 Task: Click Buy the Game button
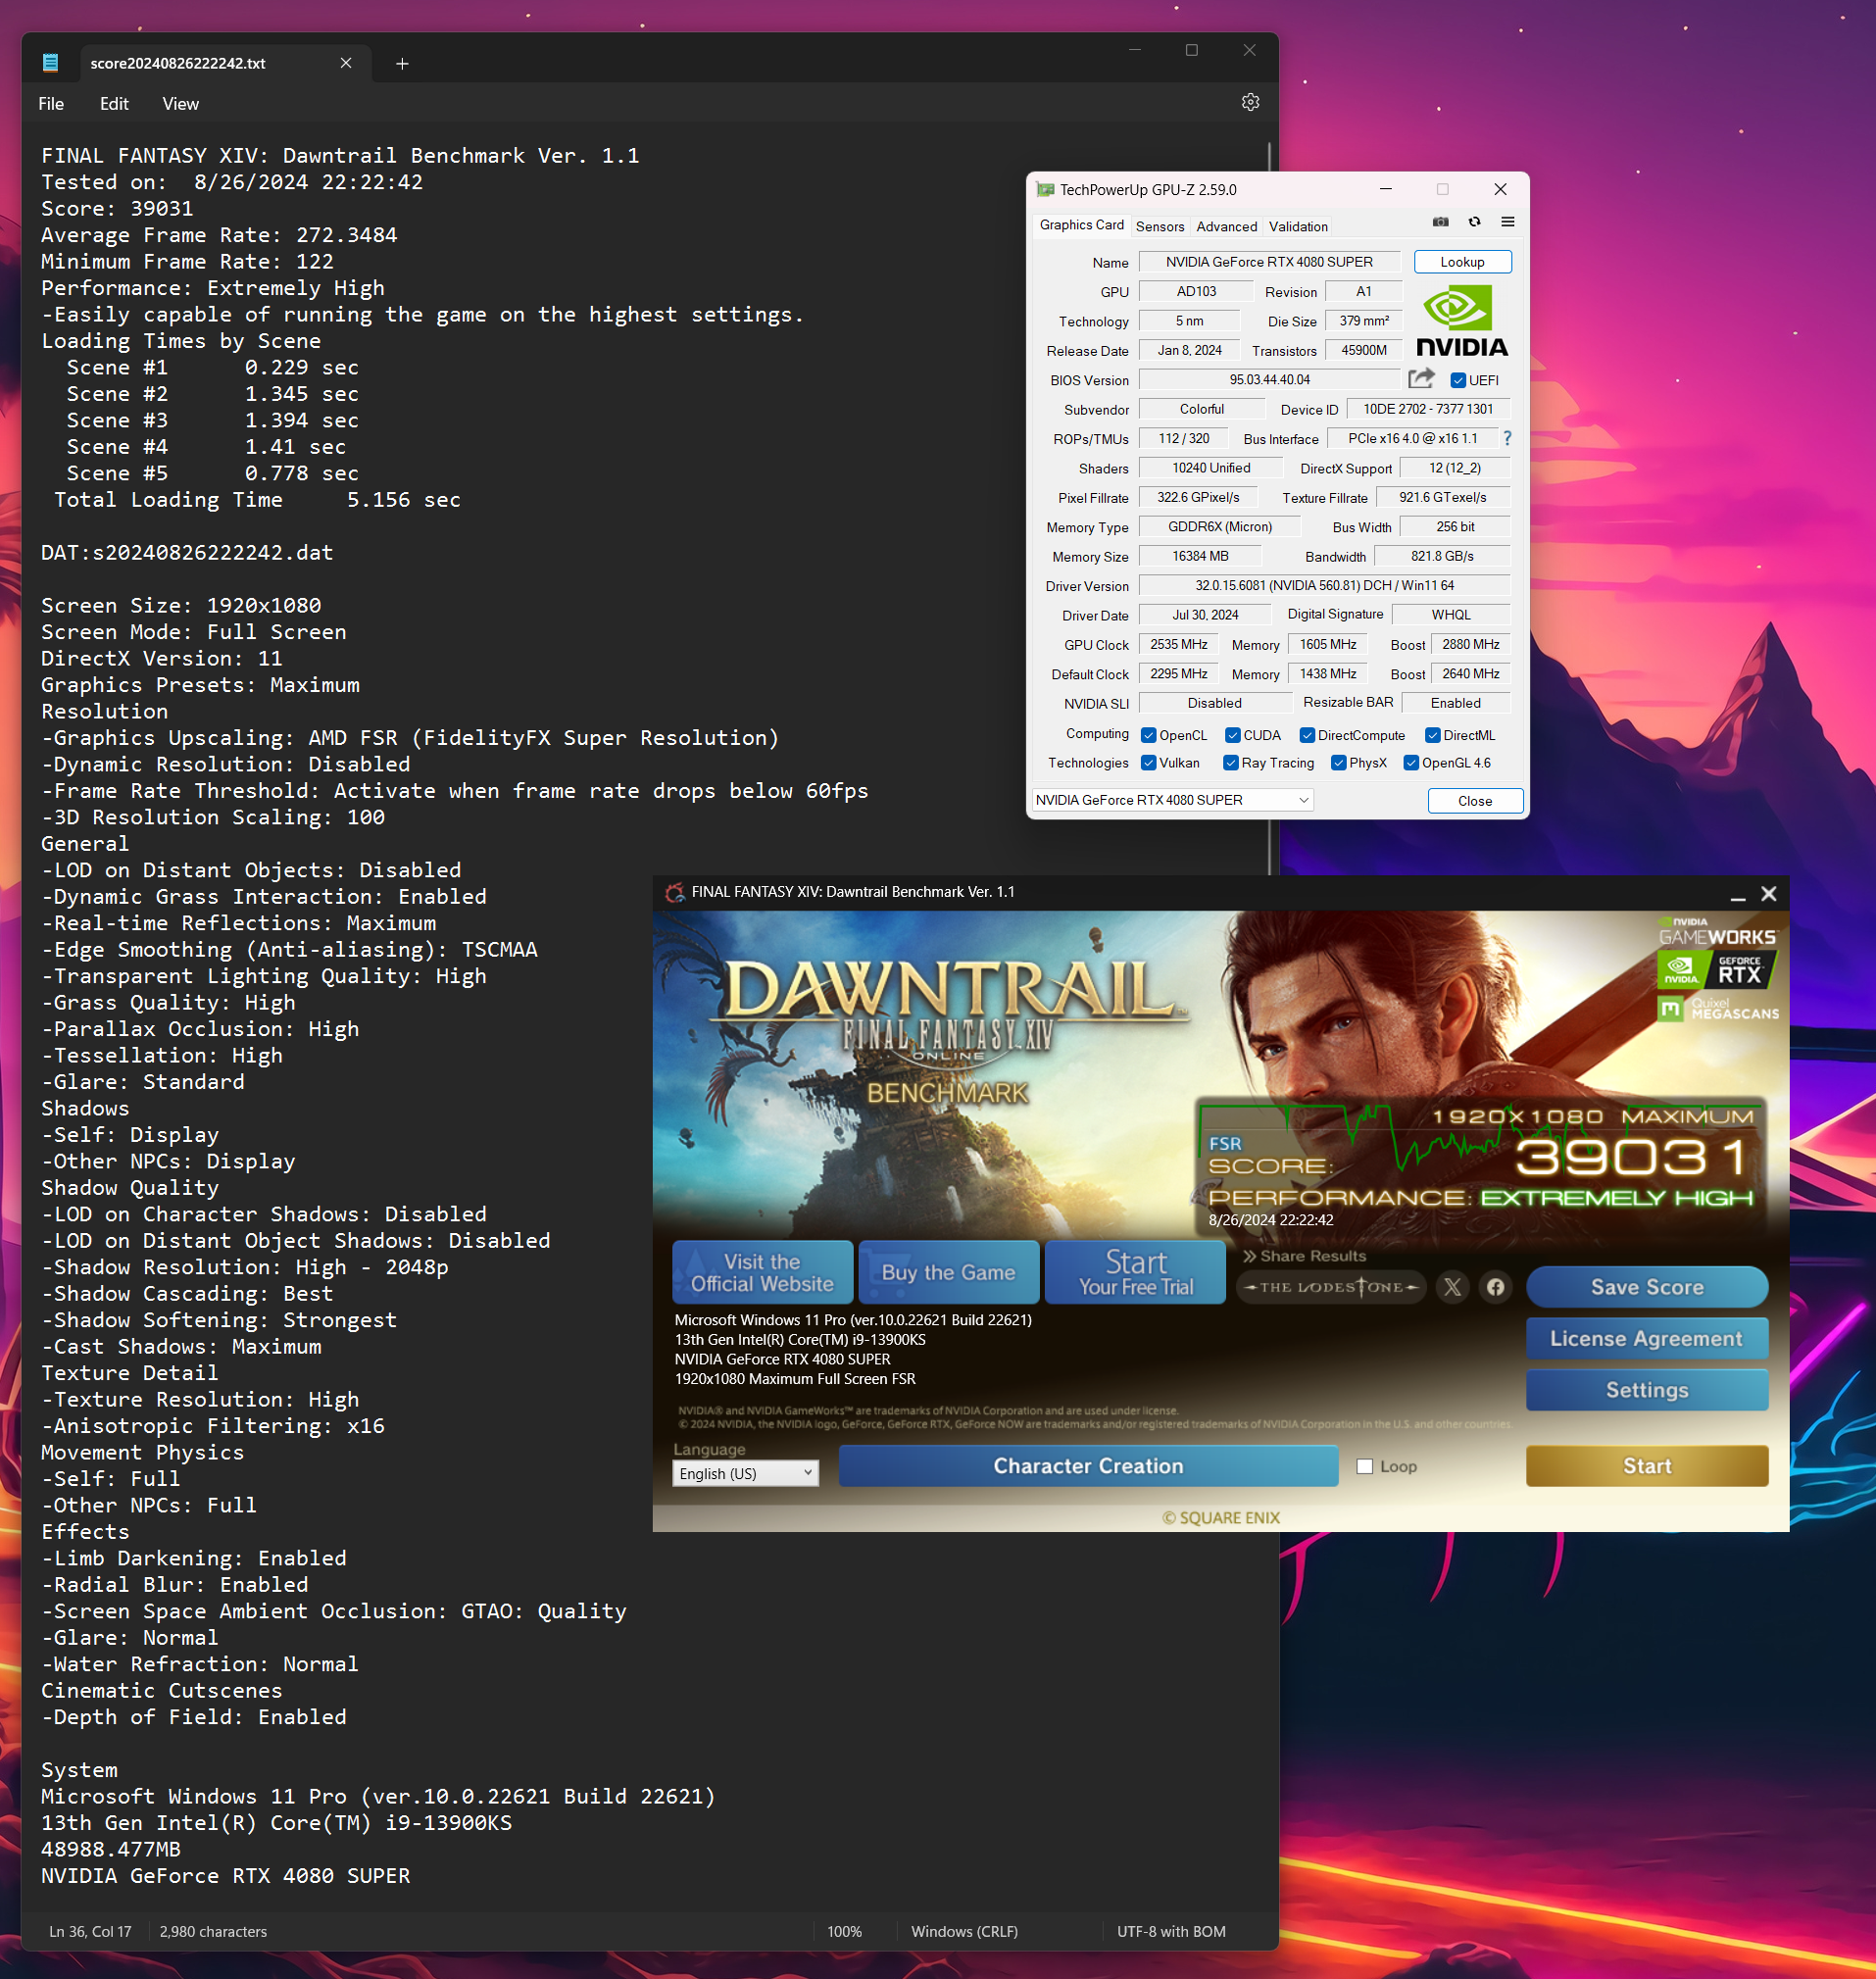948,1272
